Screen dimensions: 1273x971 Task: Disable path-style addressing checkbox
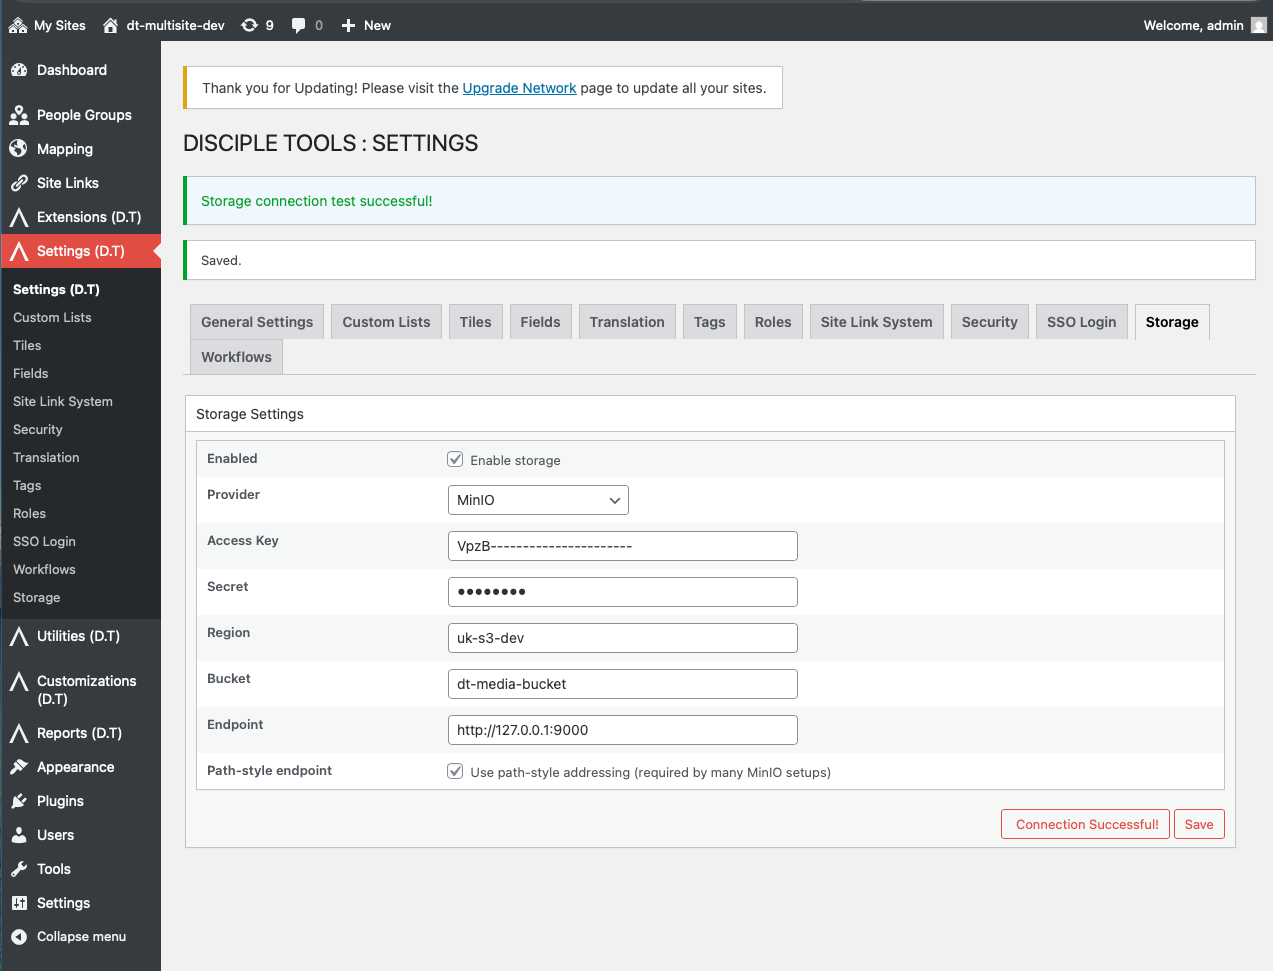tap(455, 771)
